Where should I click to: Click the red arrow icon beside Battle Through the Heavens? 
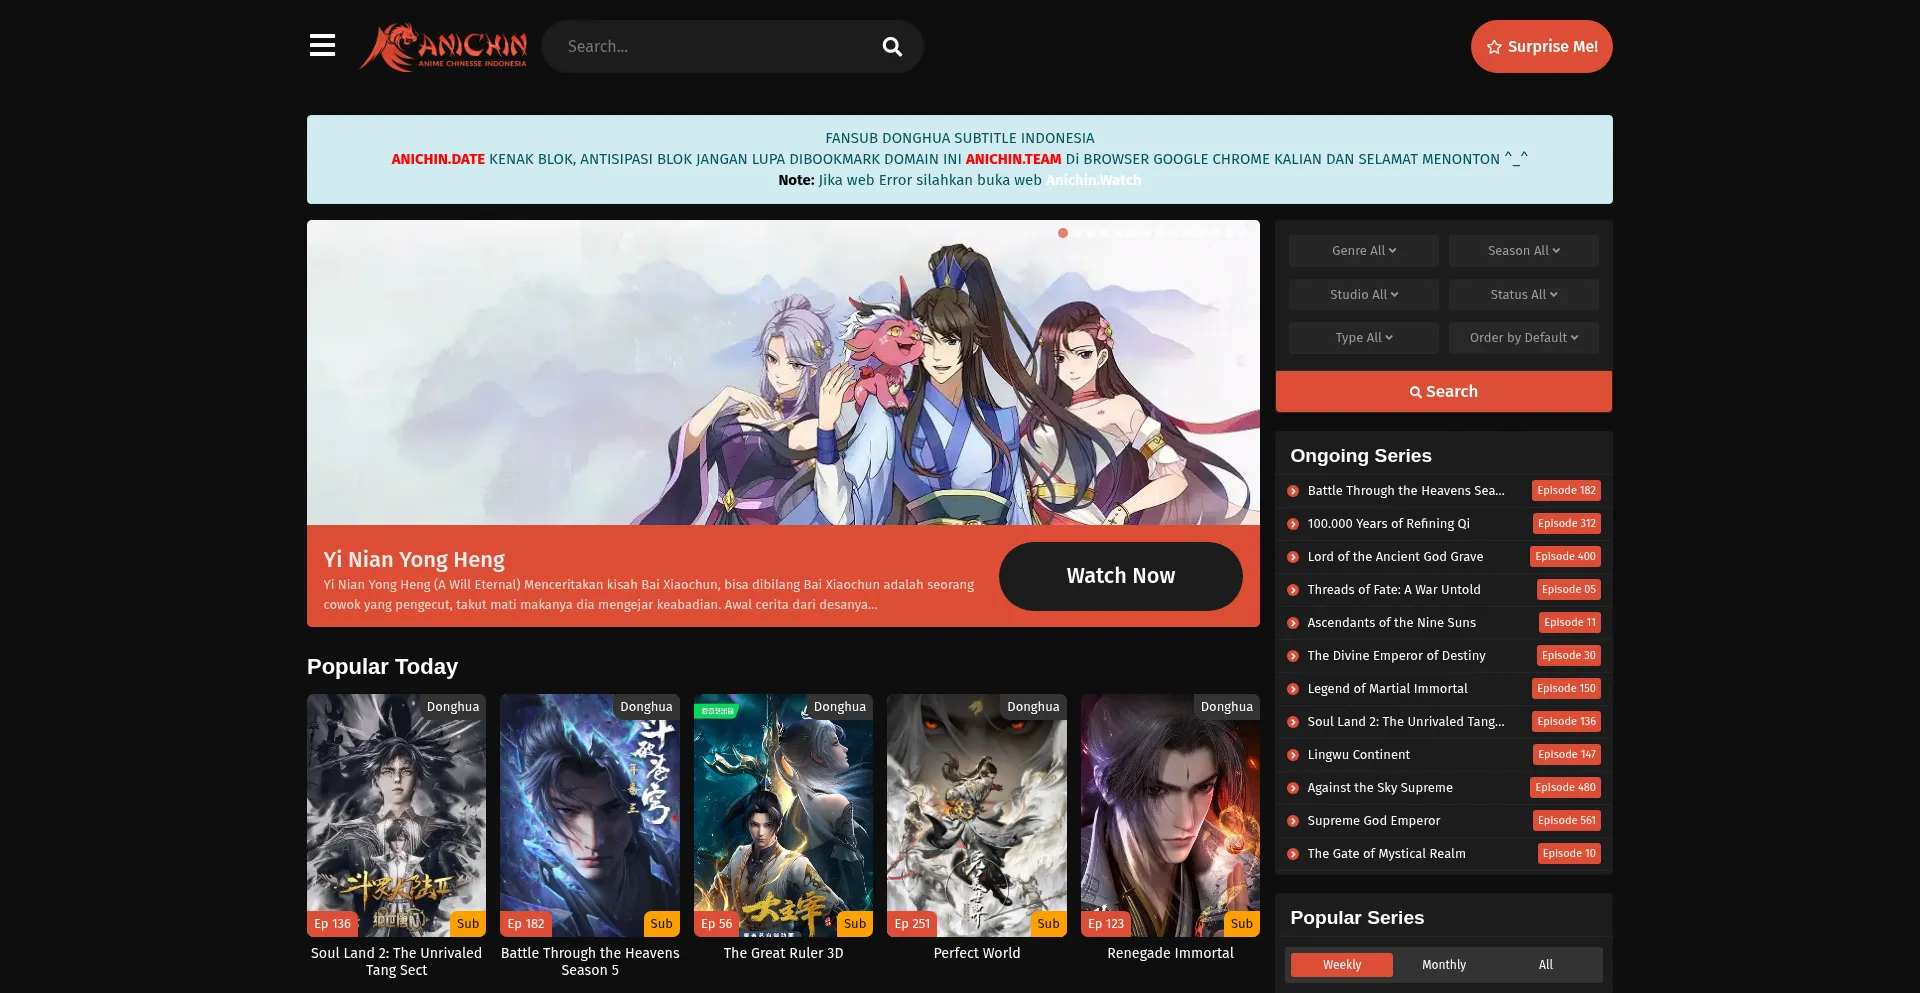tap(1293, 491)
